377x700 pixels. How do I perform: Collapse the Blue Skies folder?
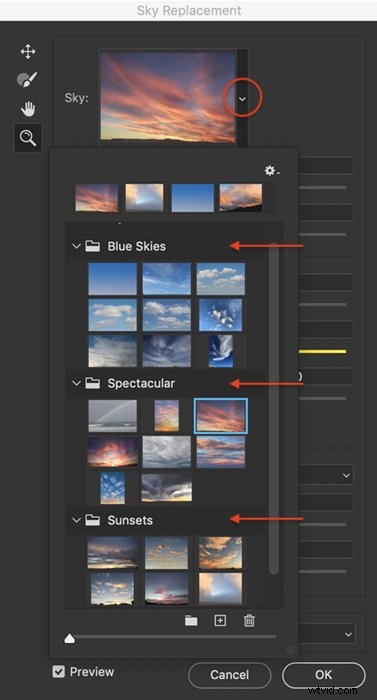[76, 246]
